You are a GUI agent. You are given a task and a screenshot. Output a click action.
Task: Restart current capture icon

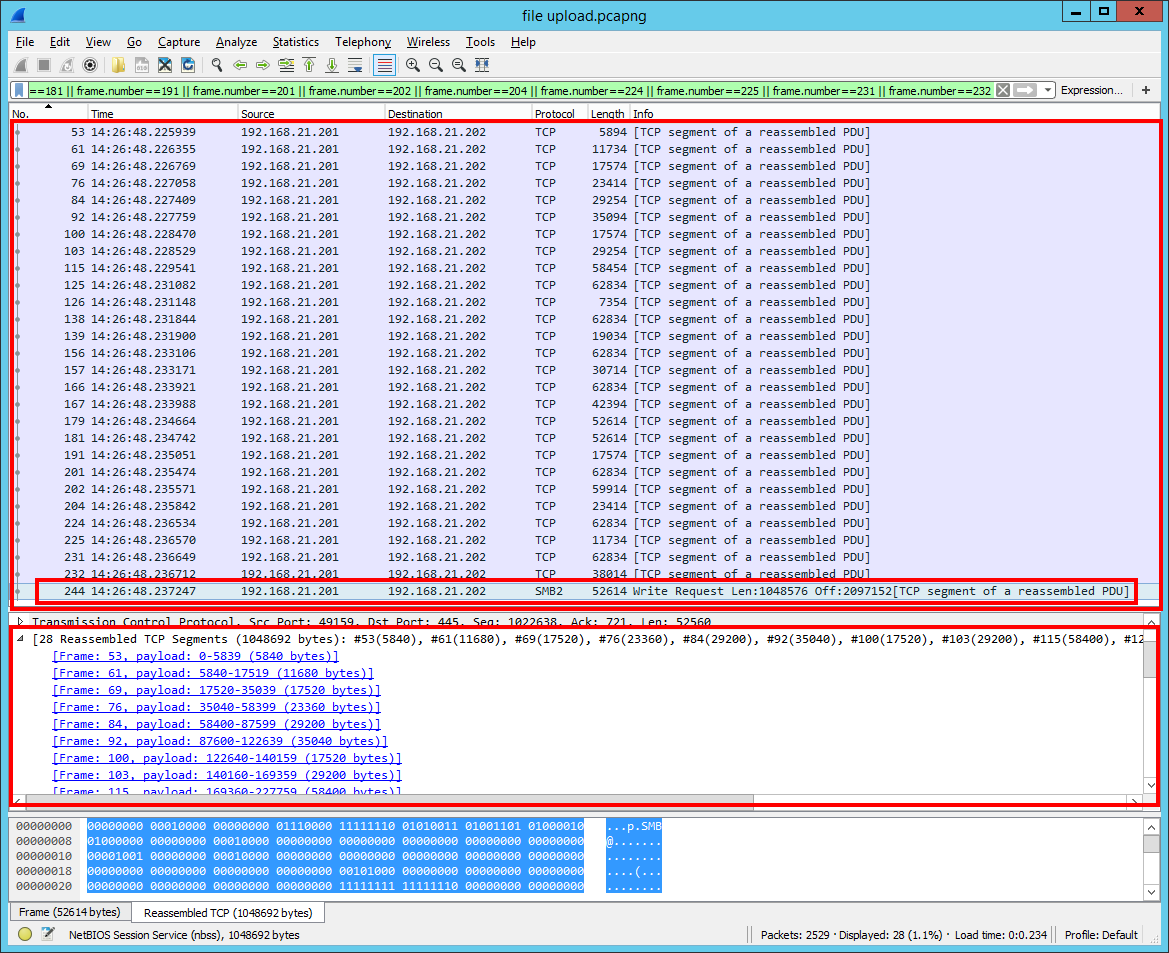pyautogui.click(x=67, y=66)
